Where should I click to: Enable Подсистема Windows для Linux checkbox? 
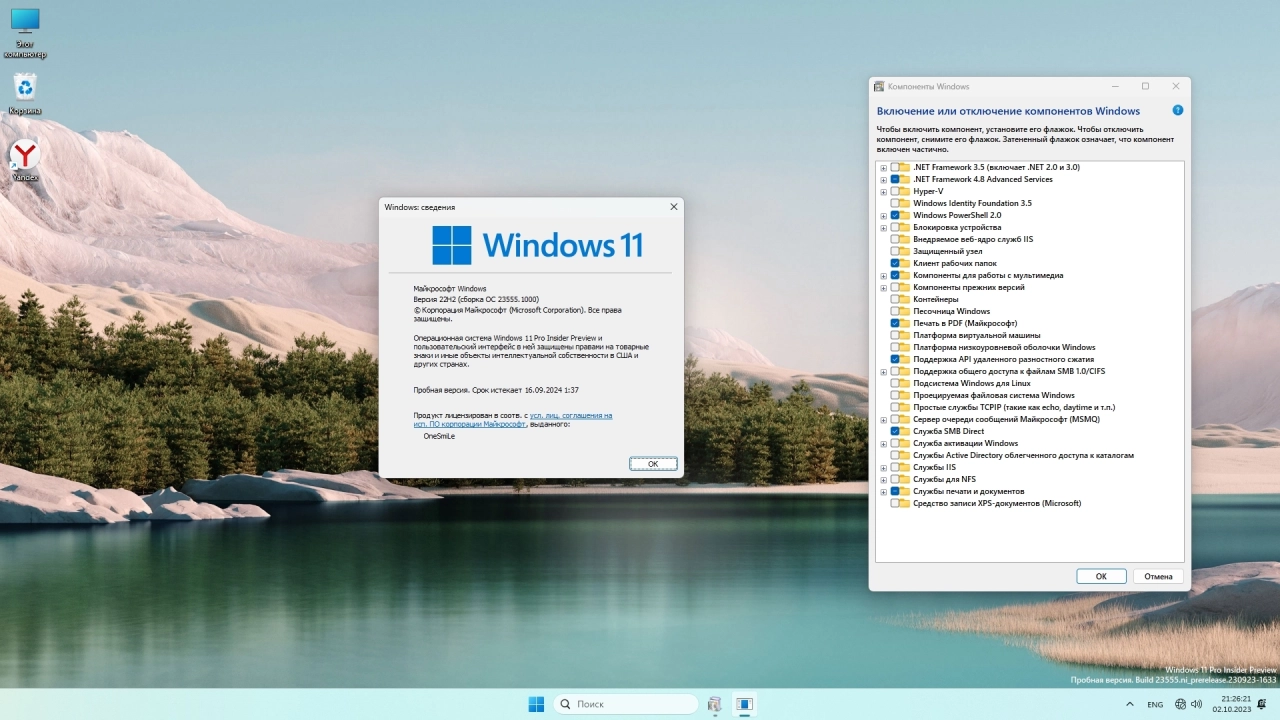pyautogui.click(x=894, y=383)
